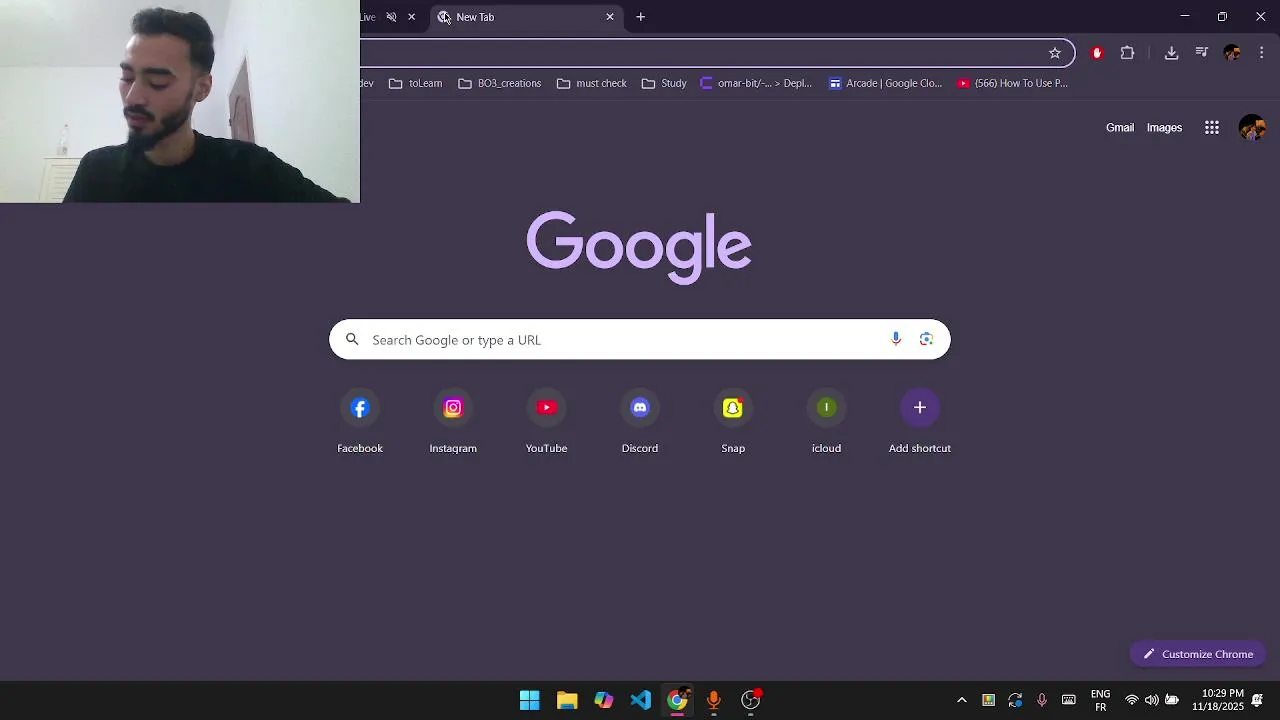The image size is (1280, 720).
Task: Click the Customize Chrome button
Action: click(1198, 654)
